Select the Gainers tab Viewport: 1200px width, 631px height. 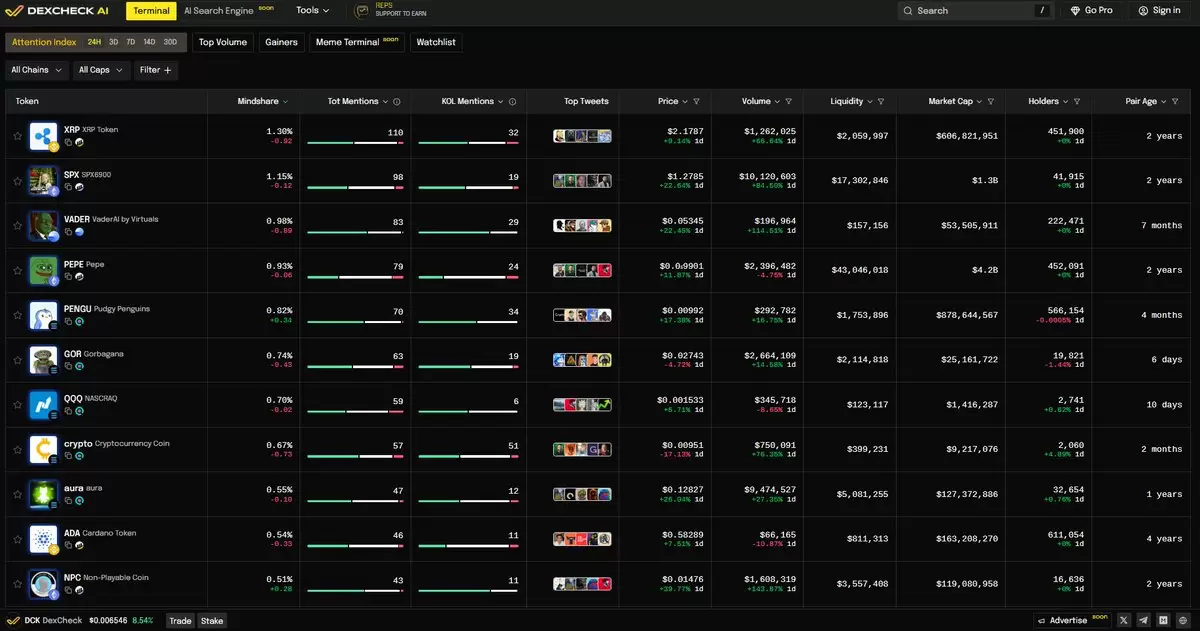(x=281, y=42)
